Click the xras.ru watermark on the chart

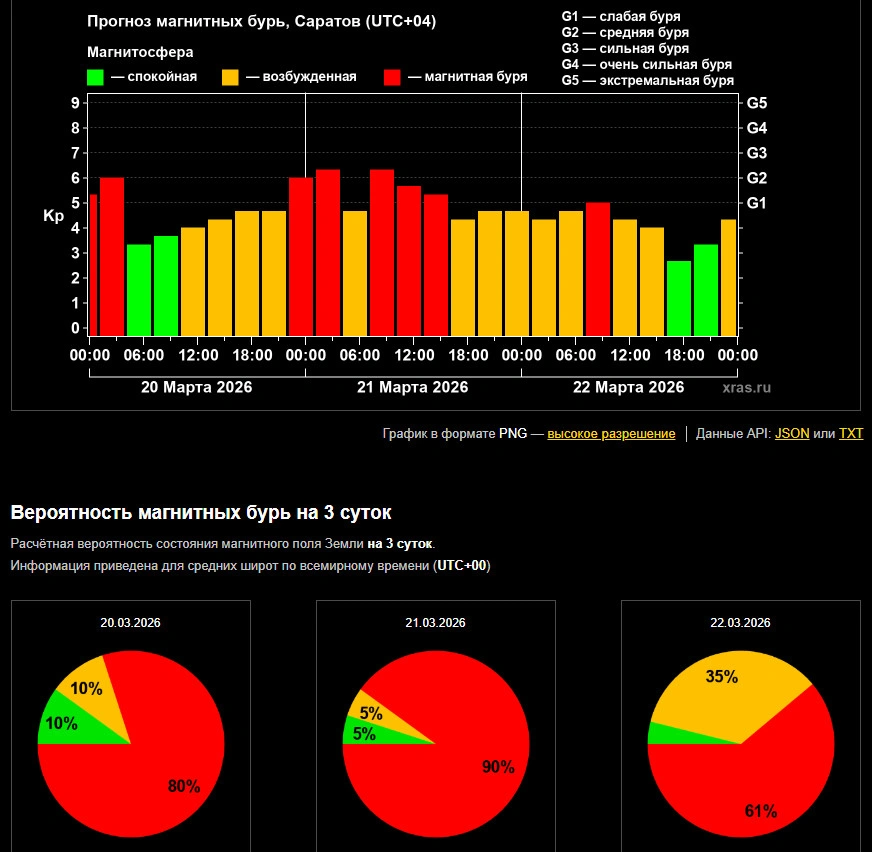tap(746, 387)
